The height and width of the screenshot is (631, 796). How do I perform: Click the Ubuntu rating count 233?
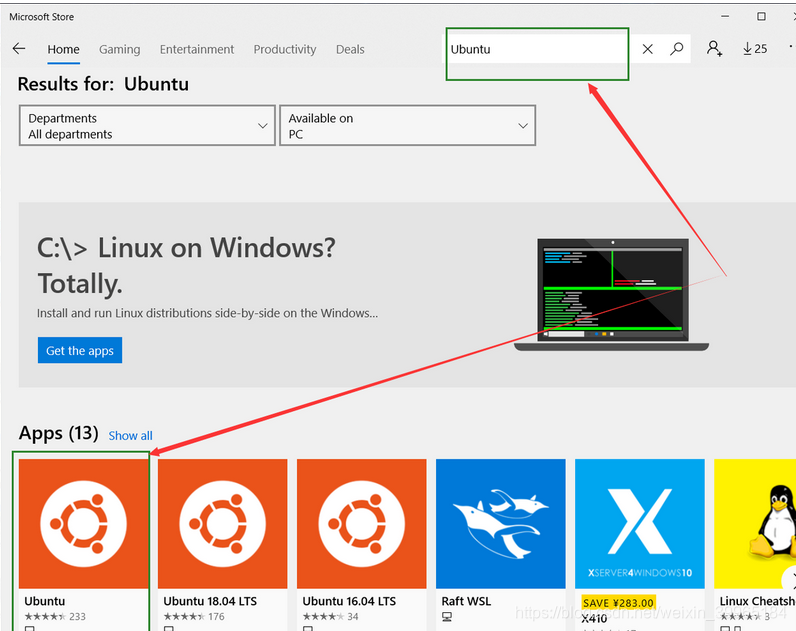click(78, 616)
